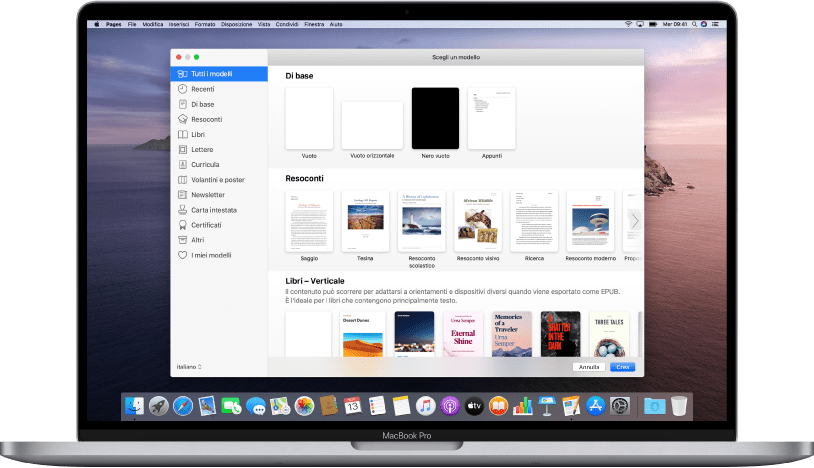814x468 pixels.
Task: Launch Keynote from the Dock
Action: tap(546, 406)
